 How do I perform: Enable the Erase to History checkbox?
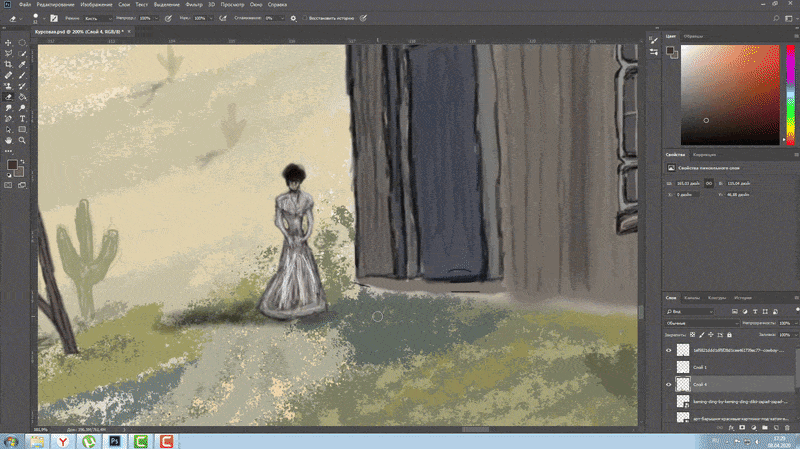[305, 18]
